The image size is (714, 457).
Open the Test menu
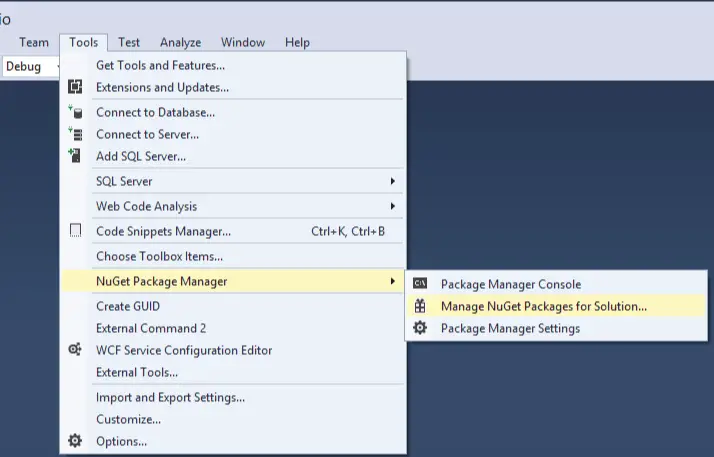pyautogui.click(x=129, y=42)
